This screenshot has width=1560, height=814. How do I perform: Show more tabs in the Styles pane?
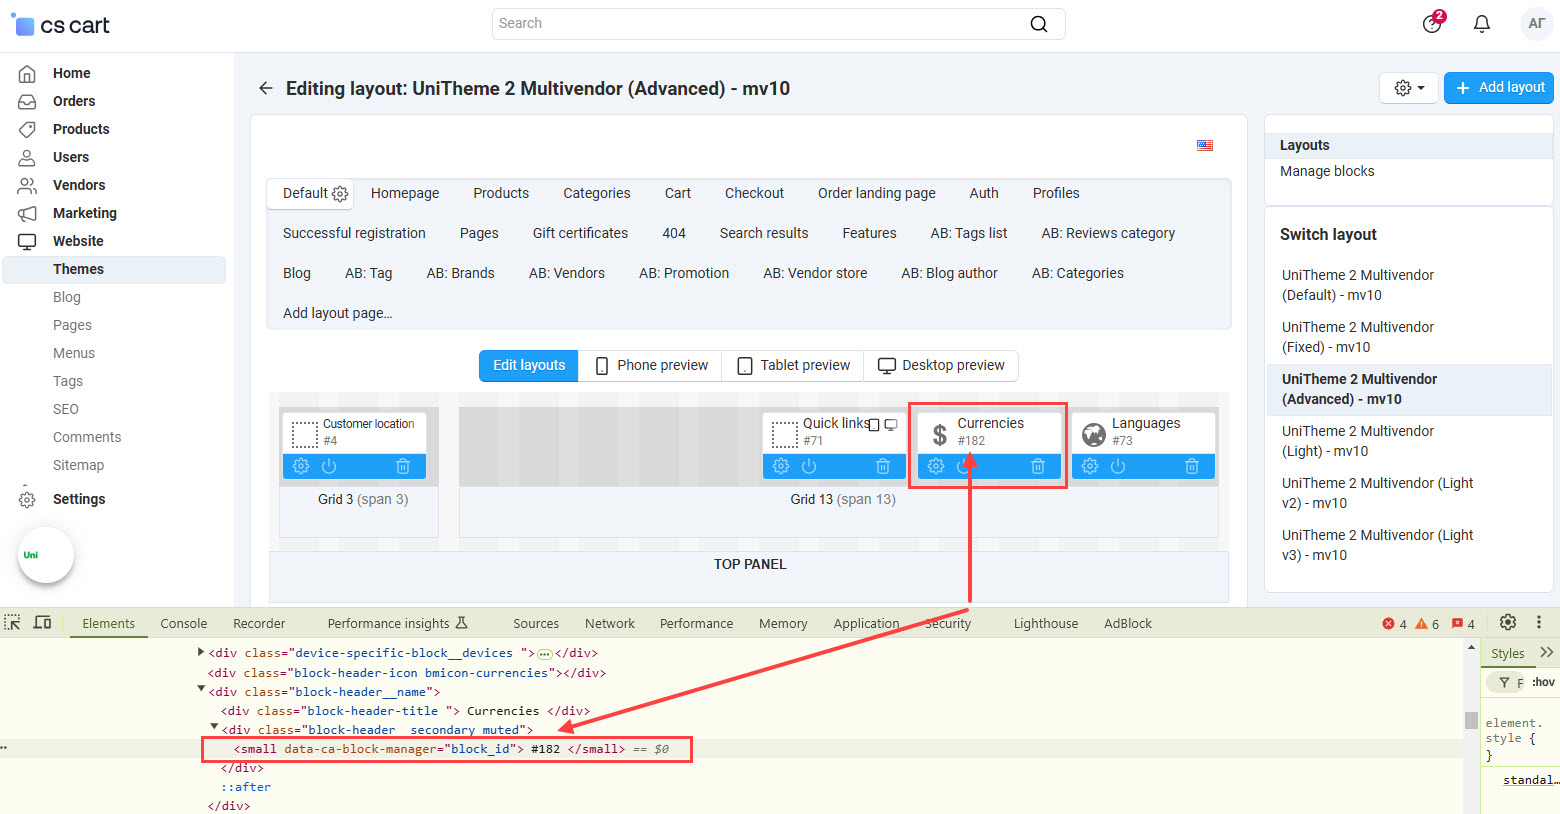click(1547, 652)
